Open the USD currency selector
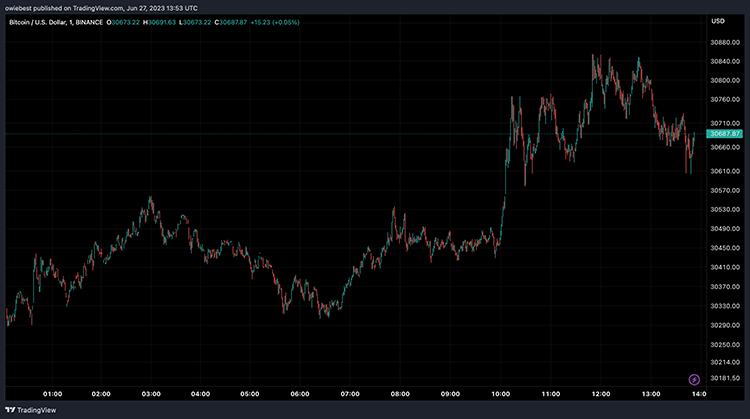750x419 pixels. (717, 21)
